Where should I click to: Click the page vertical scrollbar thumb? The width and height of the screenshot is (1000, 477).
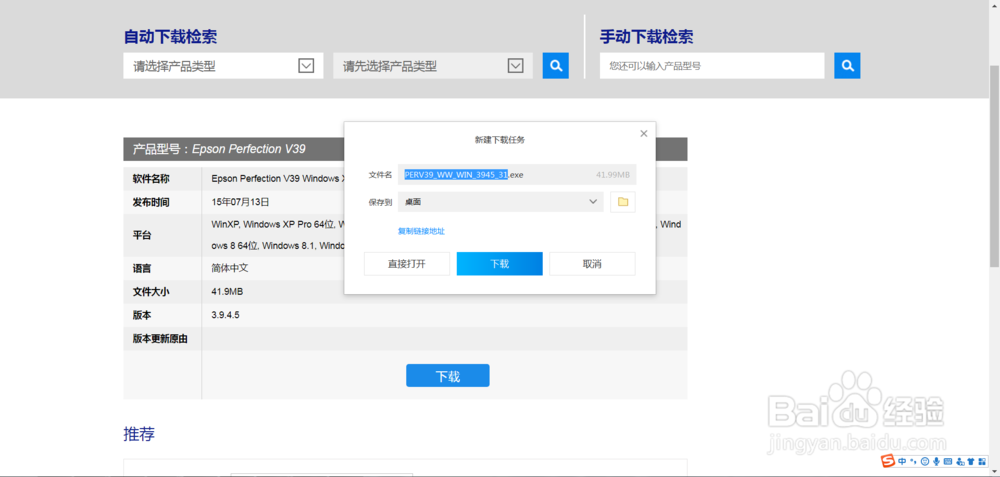pyautogui.click(x=994, y=166)
